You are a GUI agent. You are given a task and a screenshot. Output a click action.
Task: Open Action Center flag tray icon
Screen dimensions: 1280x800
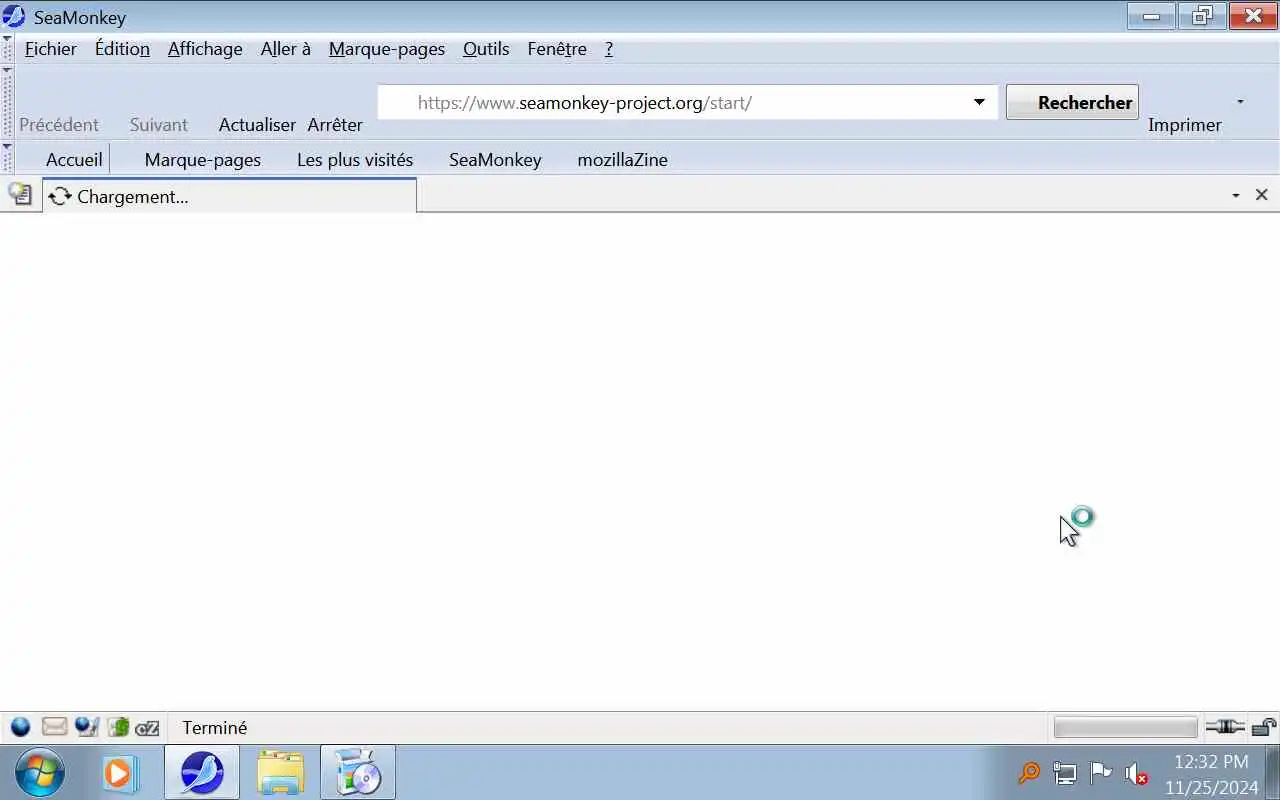tap(1100, 773)
